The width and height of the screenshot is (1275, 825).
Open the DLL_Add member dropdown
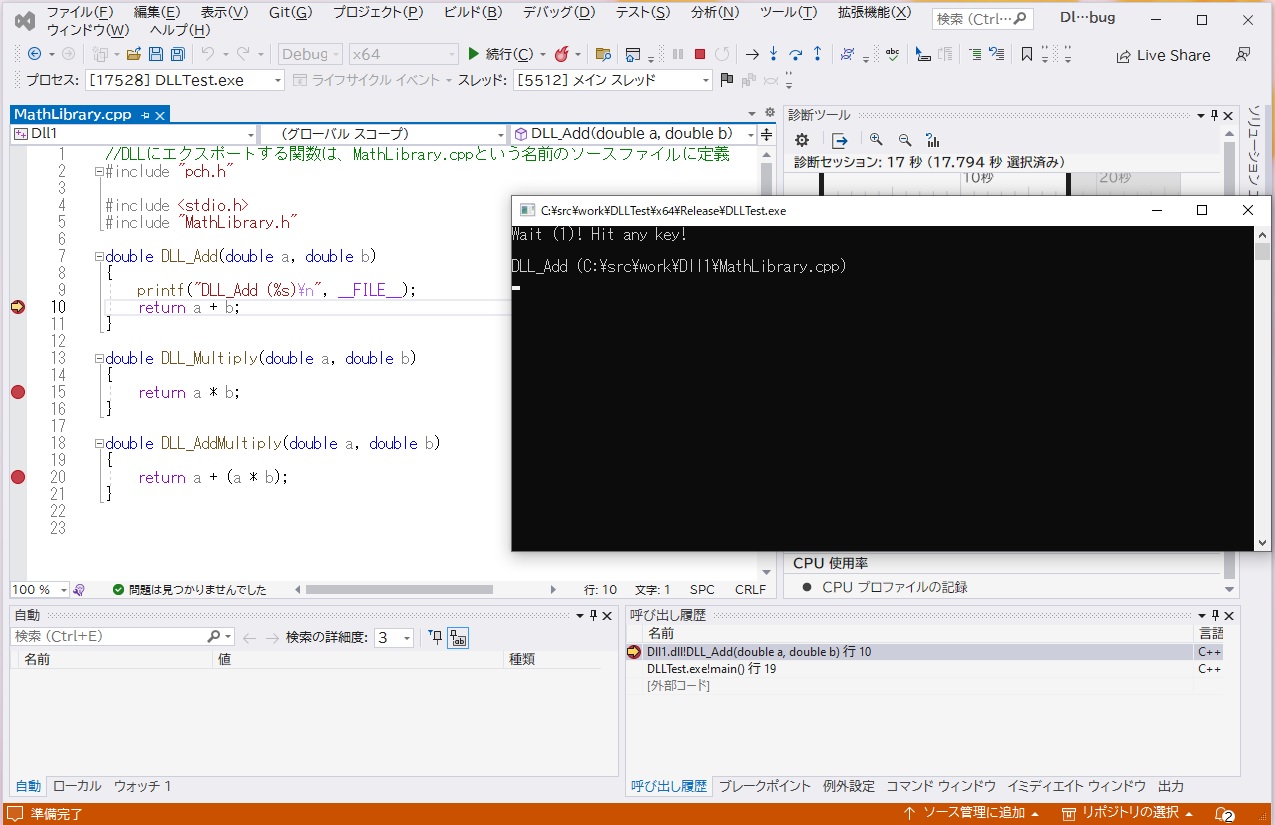click(634, 134)
